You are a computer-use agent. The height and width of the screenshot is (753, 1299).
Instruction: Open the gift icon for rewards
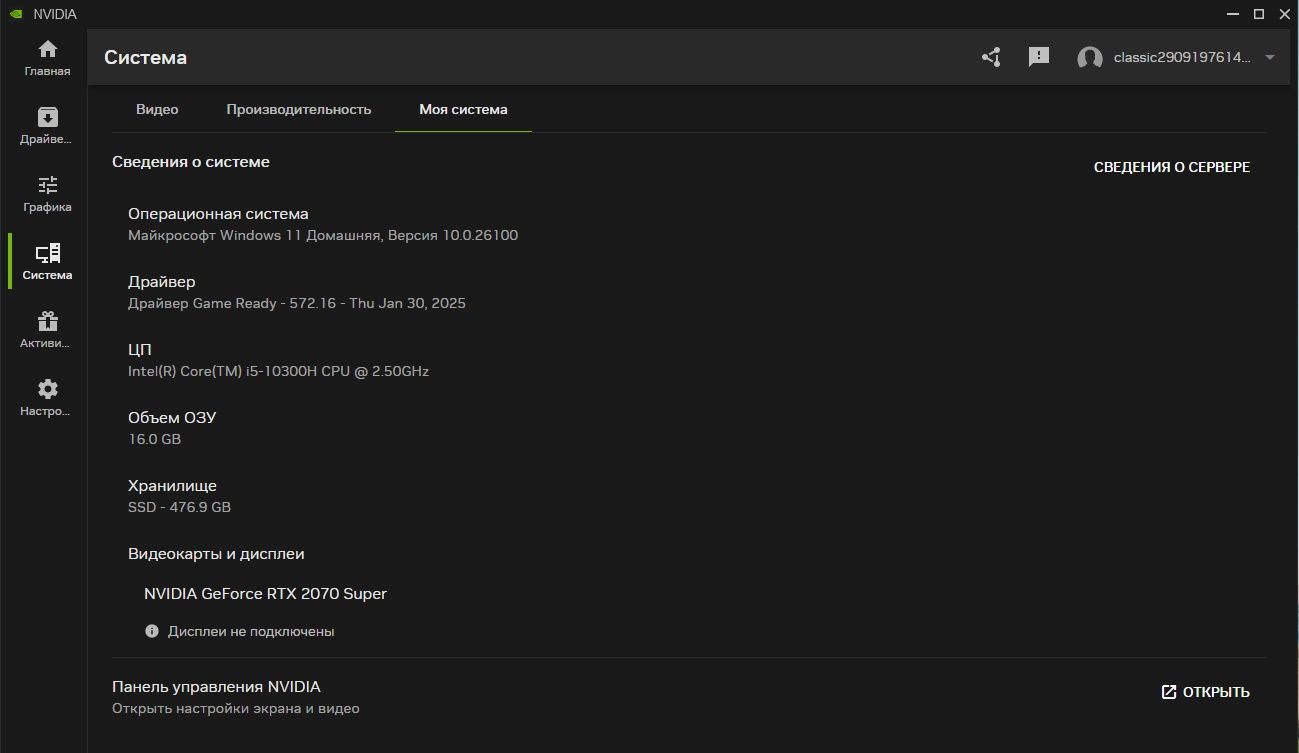pos(47,321)
